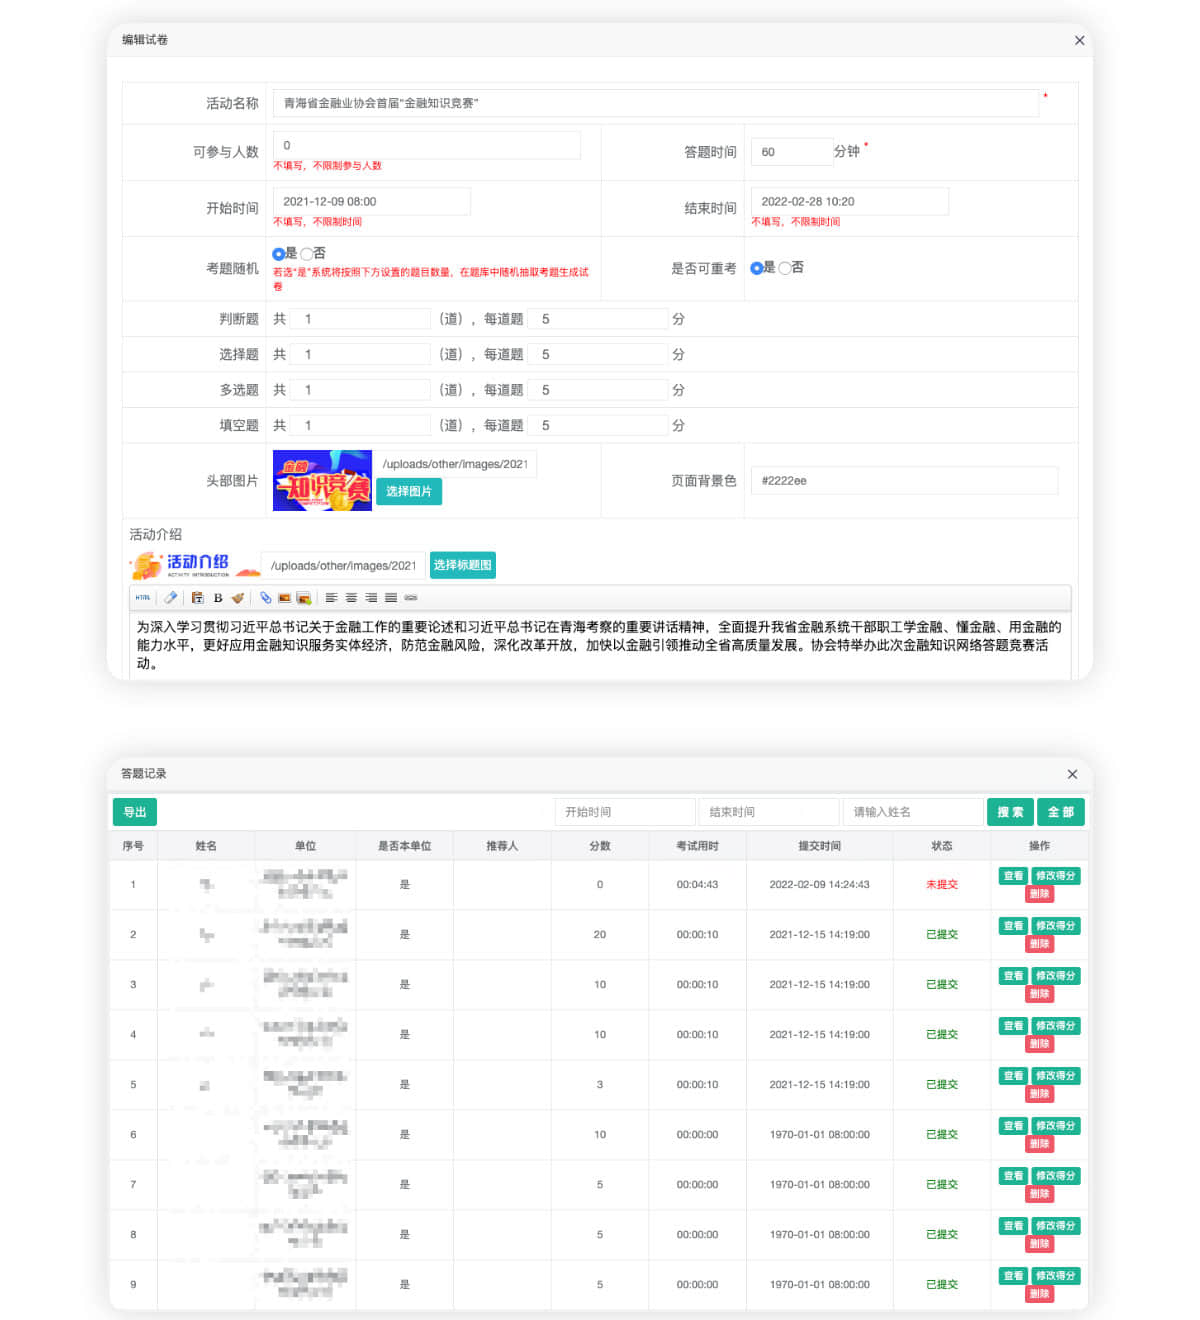Apply justify alignment in editor toolbar
The width and height of the screenshot is (1200, 1320).
pyautogui.click(x=391, y=598)
